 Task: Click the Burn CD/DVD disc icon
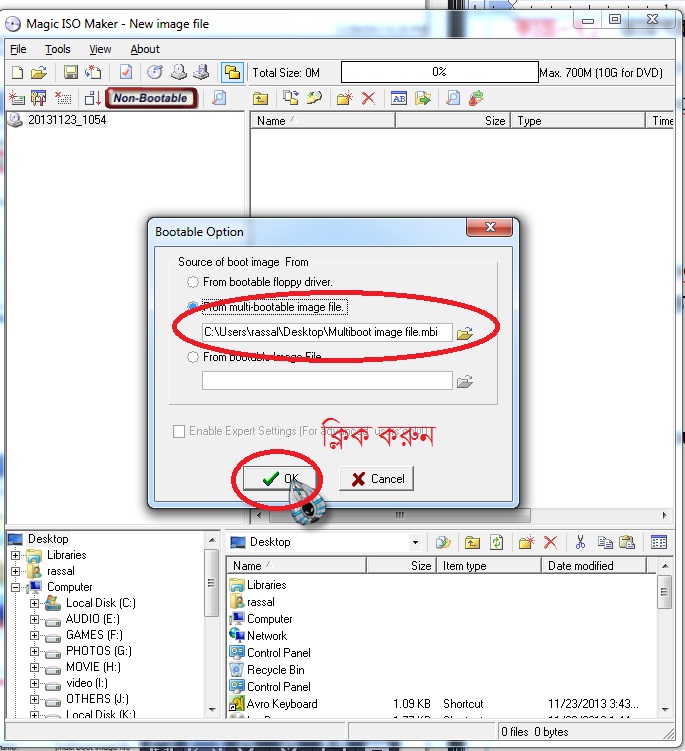click(155, 73)
